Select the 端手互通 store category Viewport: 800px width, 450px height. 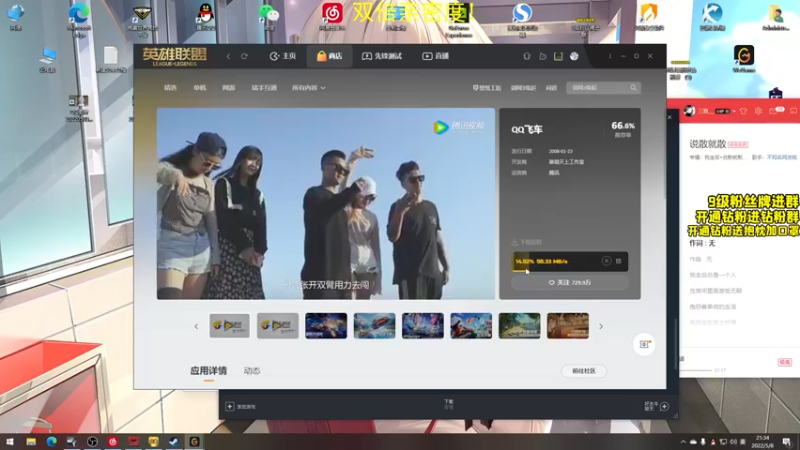click(264, 88)
